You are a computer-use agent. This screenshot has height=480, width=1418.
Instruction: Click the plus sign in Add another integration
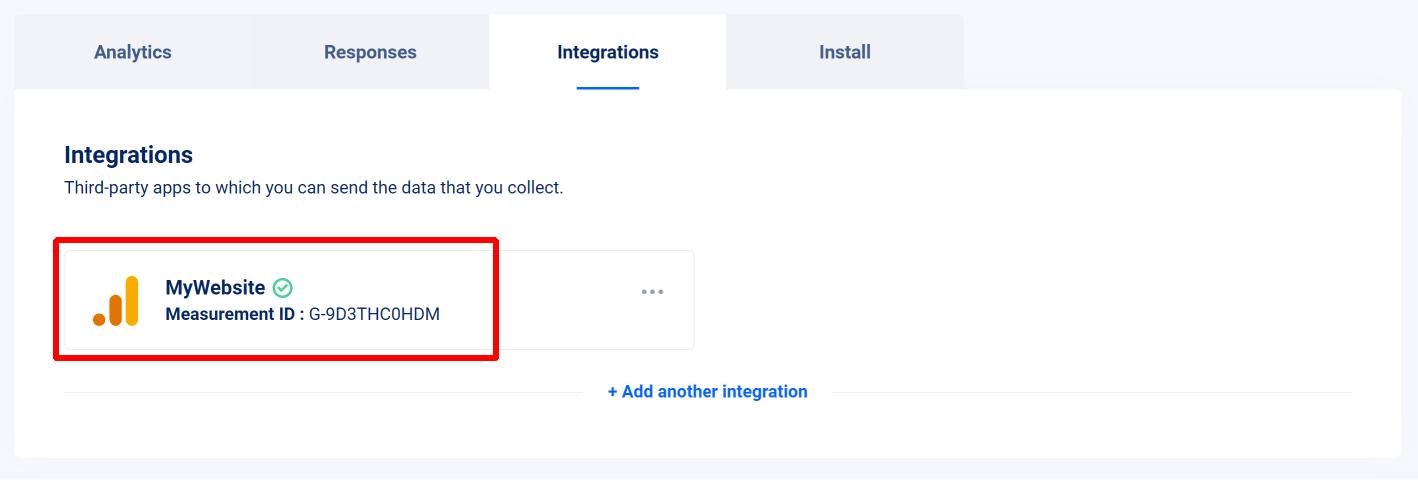(613, 392)
